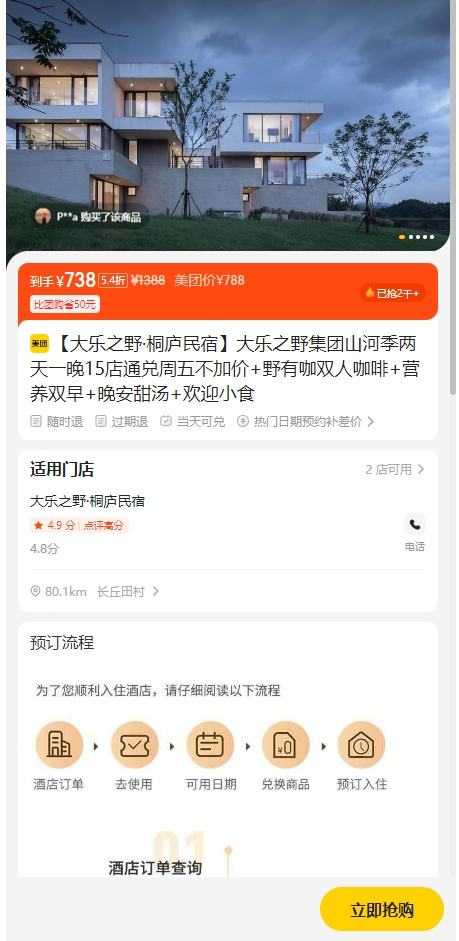Viewport: 459px width, 941px height.
Task: Tap the 随时退 policy tag
Action: [57, 421]
